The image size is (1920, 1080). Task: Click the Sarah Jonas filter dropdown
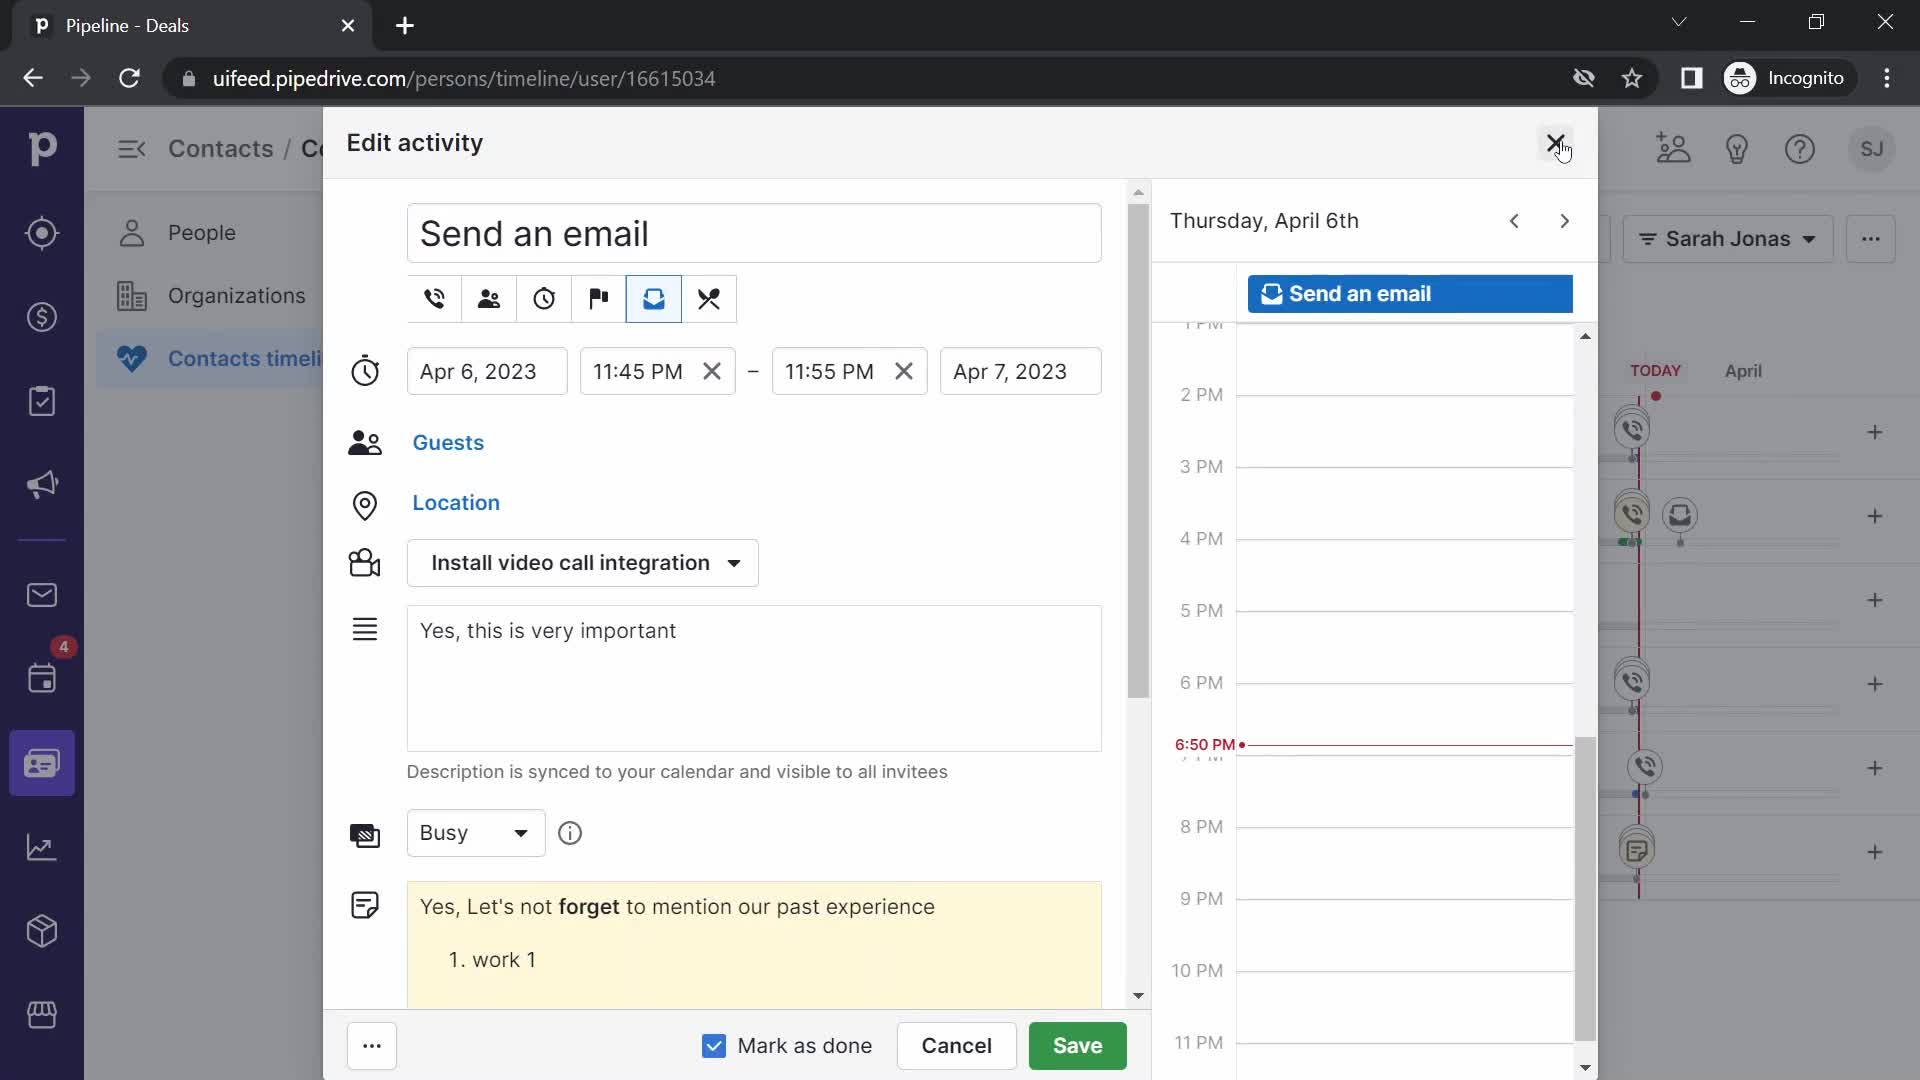click(x=1729, y=239)
